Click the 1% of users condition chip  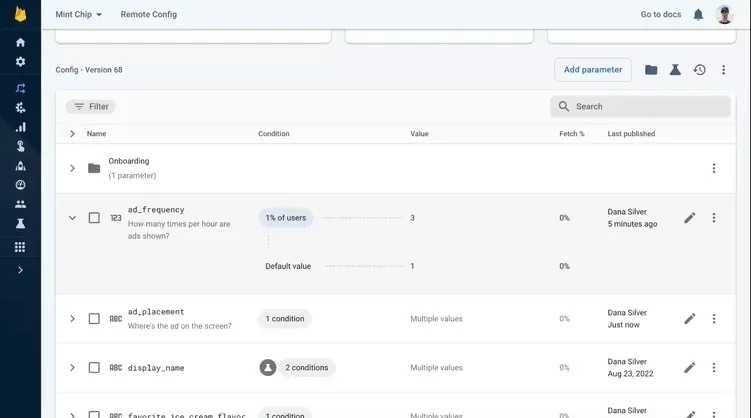click(285, 218)
